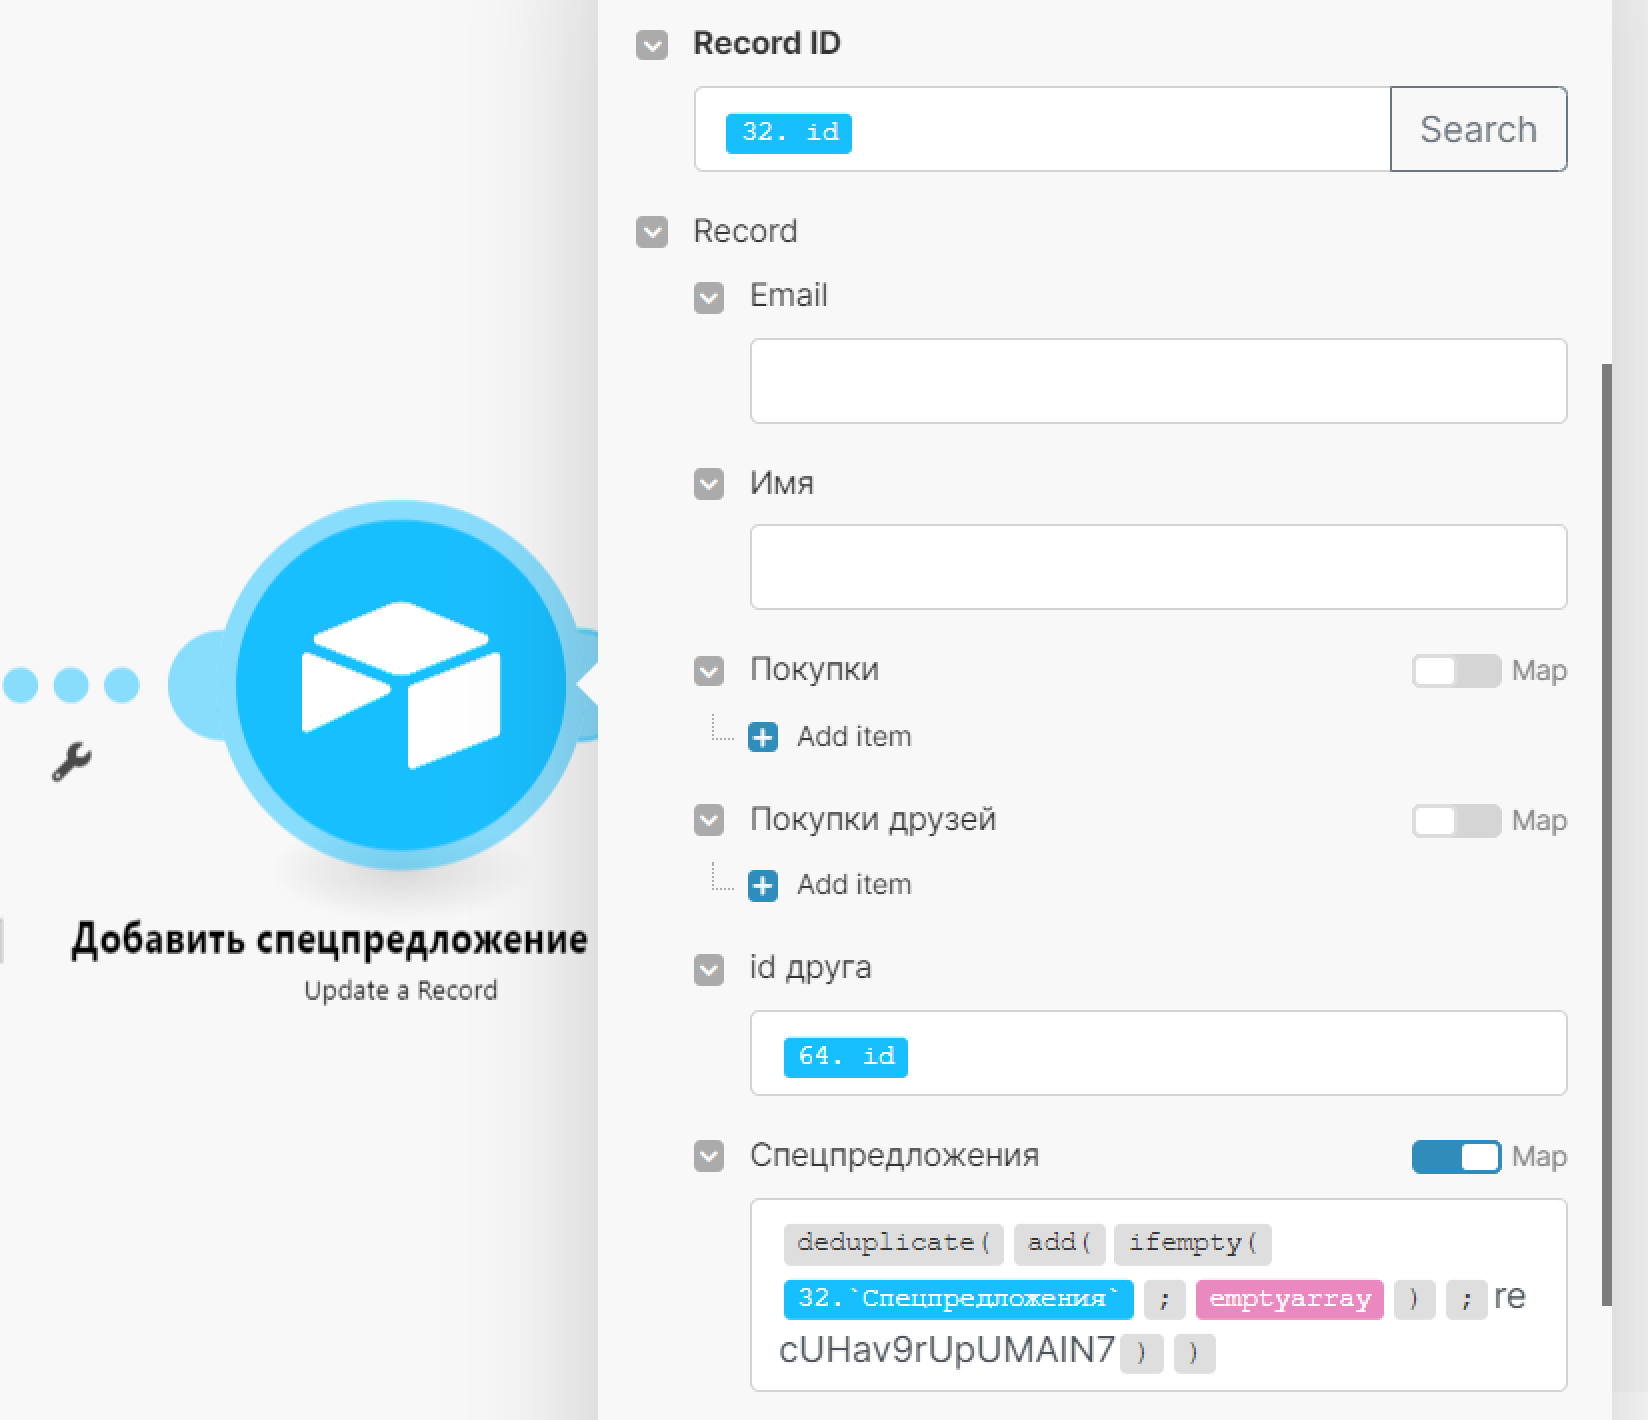Screen dimensions: 1648x1420
Task: Click the three dots connector left of module
Action: (x=70, y=685)
